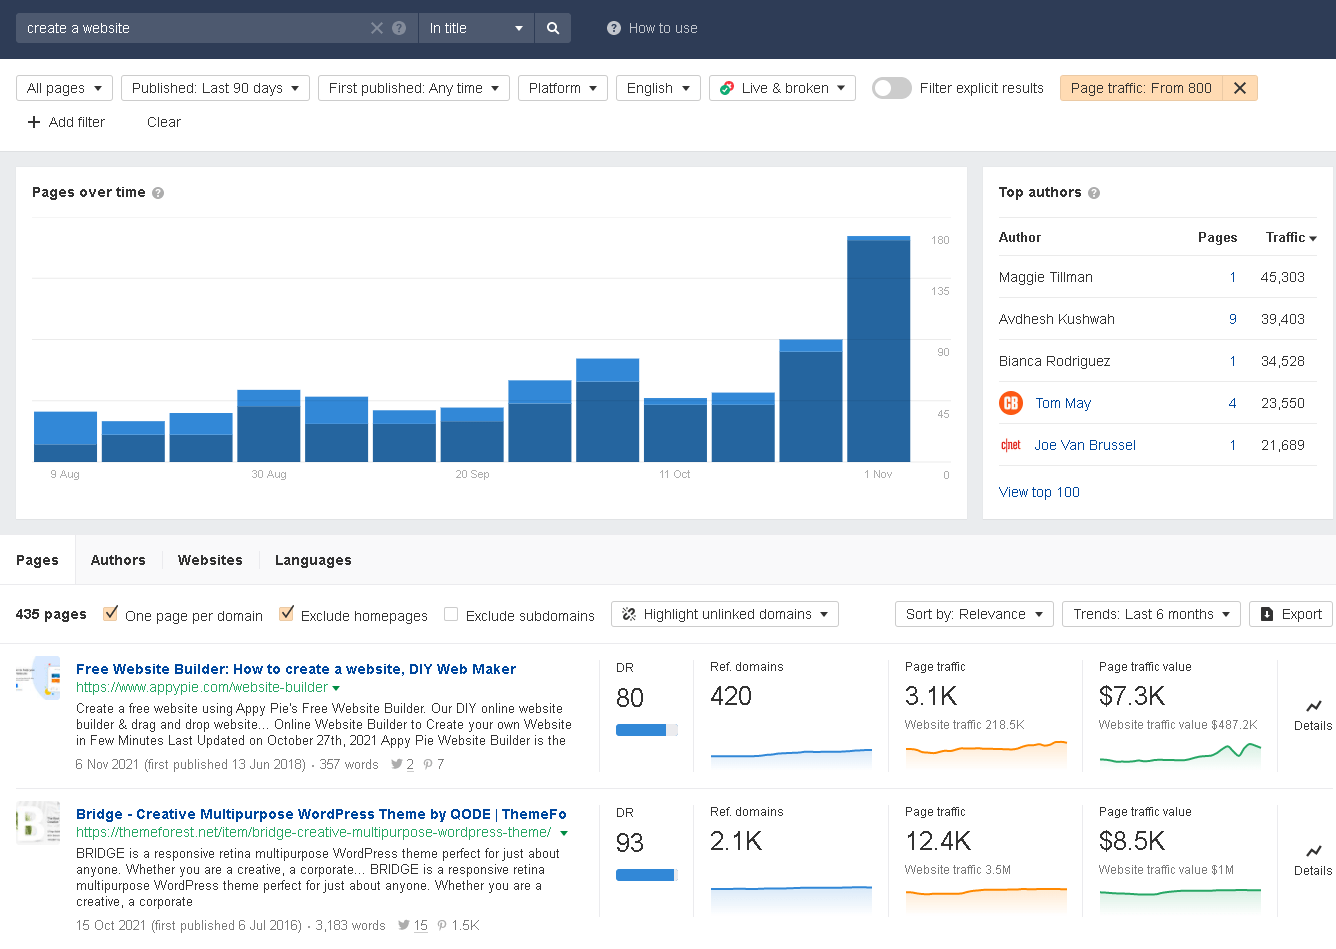Uncheck Exclude homepages checkbox
The width and height of the screenshot is (1336, 949).
coord(287,614)
